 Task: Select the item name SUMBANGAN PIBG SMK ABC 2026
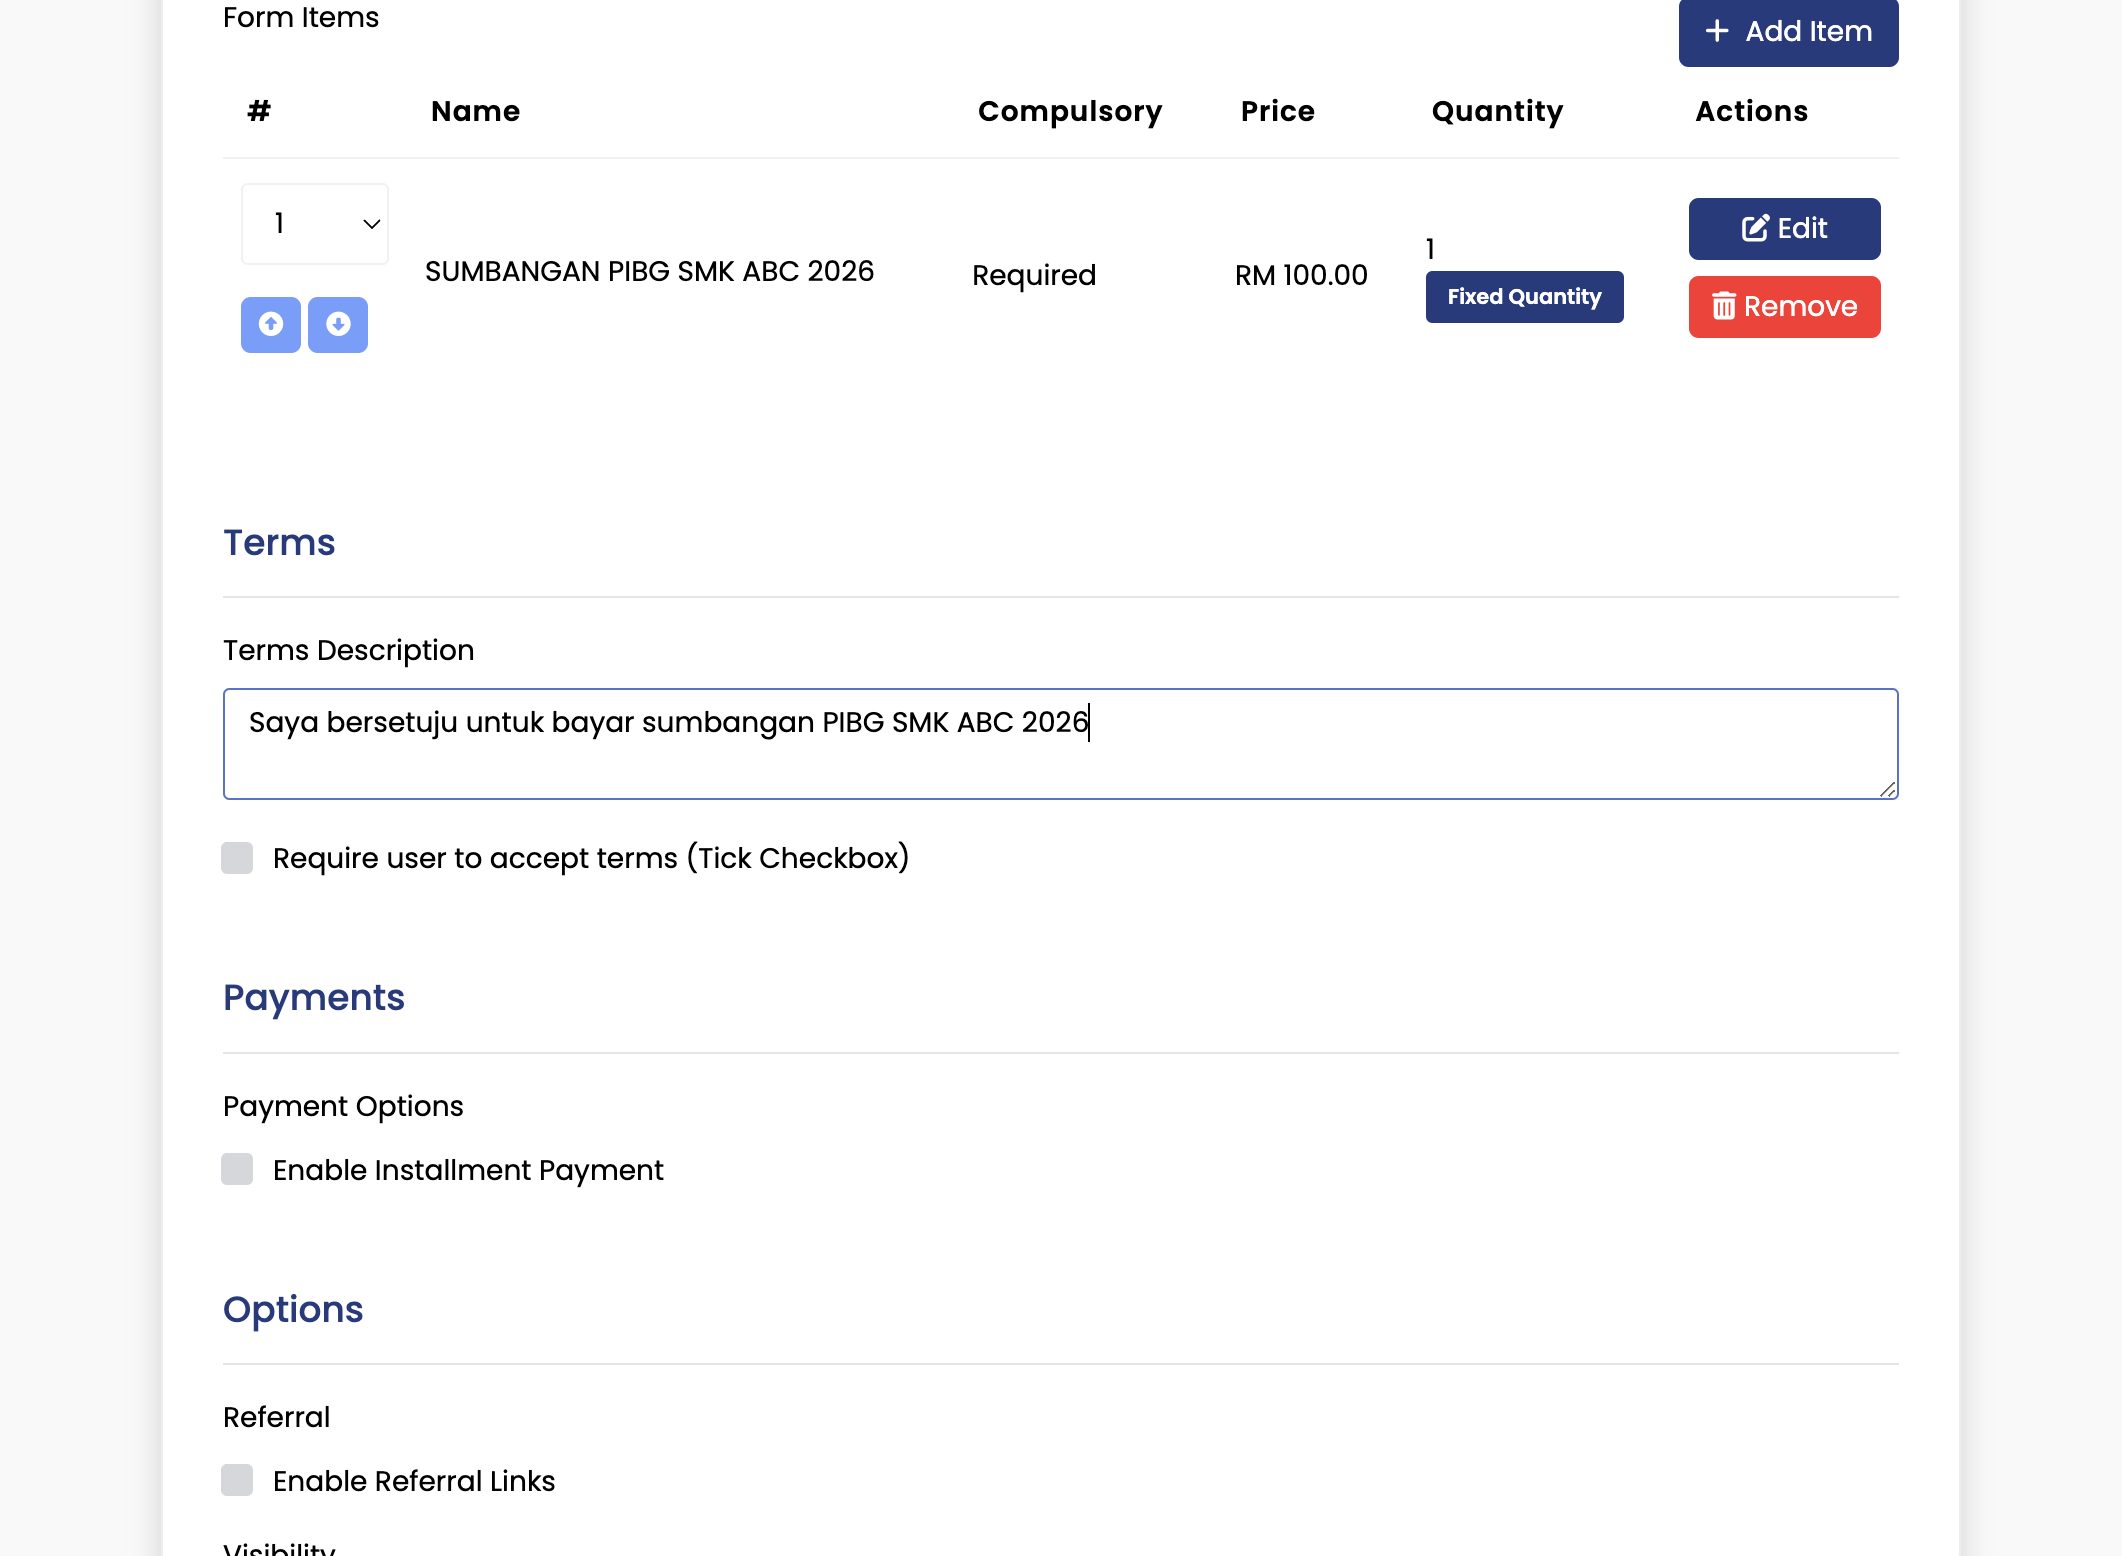tap(649, 271)
